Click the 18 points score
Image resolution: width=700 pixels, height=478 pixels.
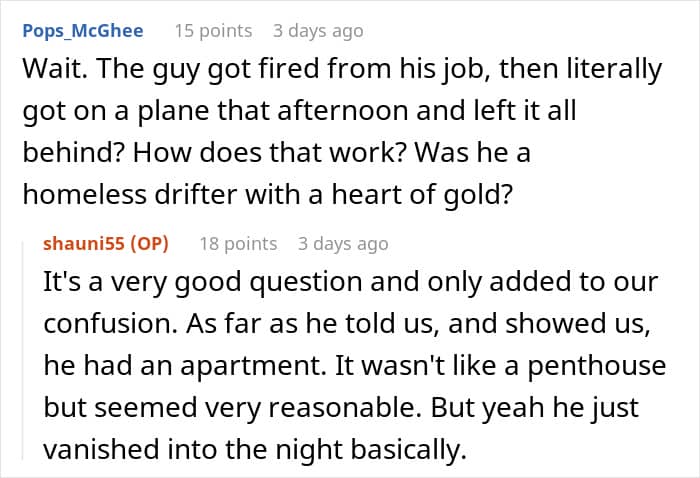pos(238,243)
